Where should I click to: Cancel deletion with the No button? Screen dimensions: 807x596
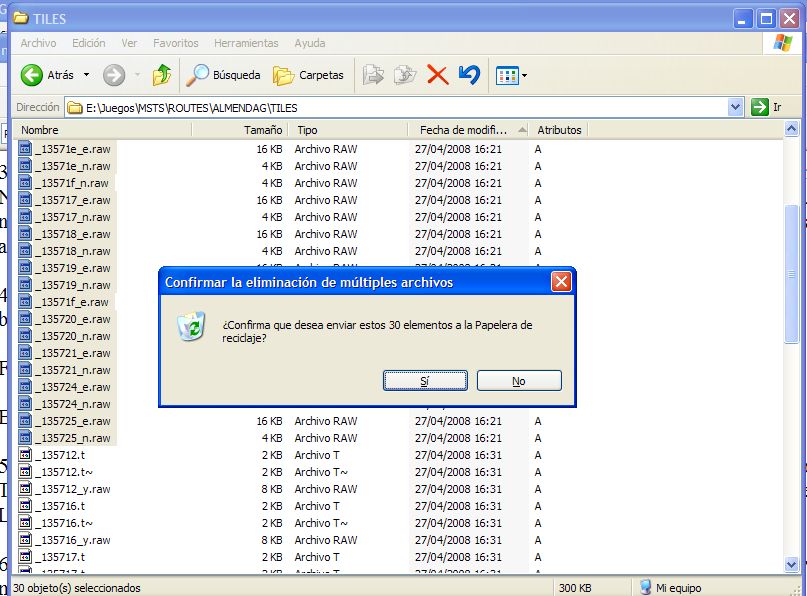[518, 381]
